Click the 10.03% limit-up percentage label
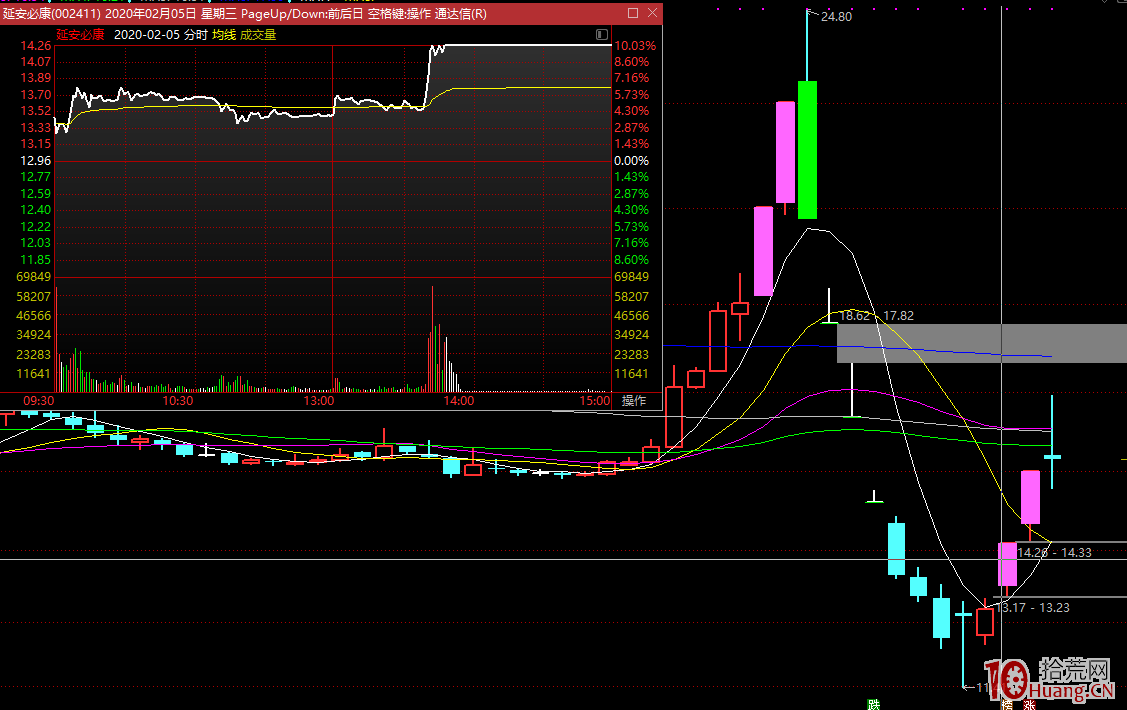Viewport: 1127px width, 710px height. click(x=634, y=46)
